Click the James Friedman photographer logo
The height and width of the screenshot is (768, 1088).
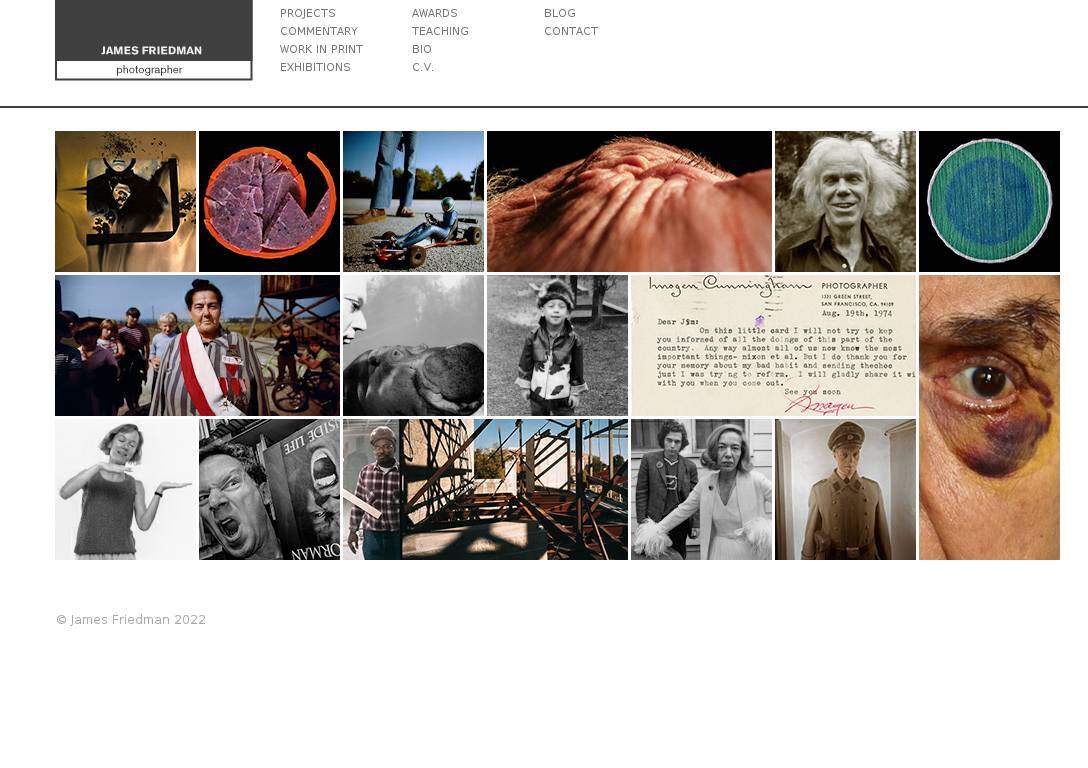tap(153, 41)
